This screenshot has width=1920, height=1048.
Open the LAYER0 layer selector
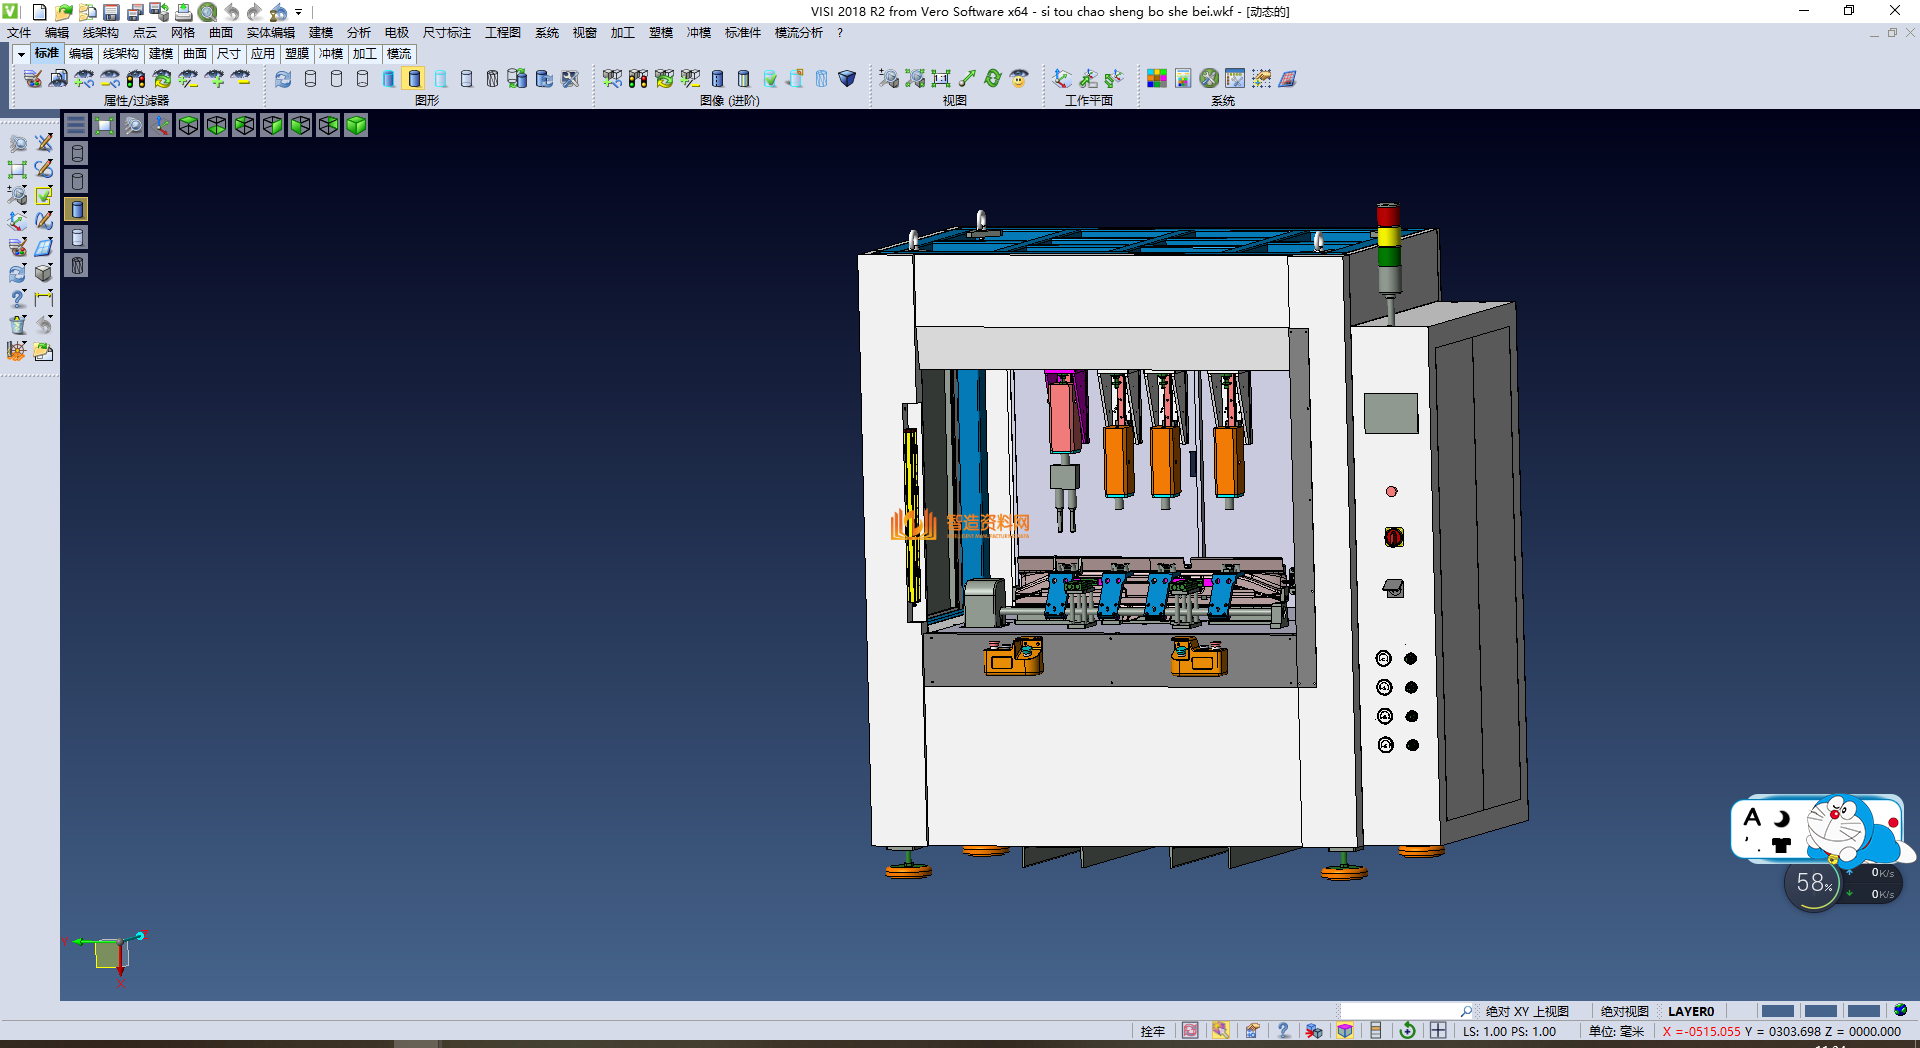click(1690, 1011)
